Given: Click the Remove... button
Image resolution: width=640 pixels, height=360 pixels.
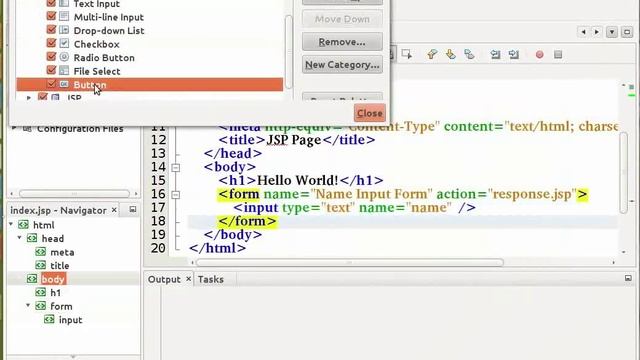Looking at the screenshot, I should 342,42.
